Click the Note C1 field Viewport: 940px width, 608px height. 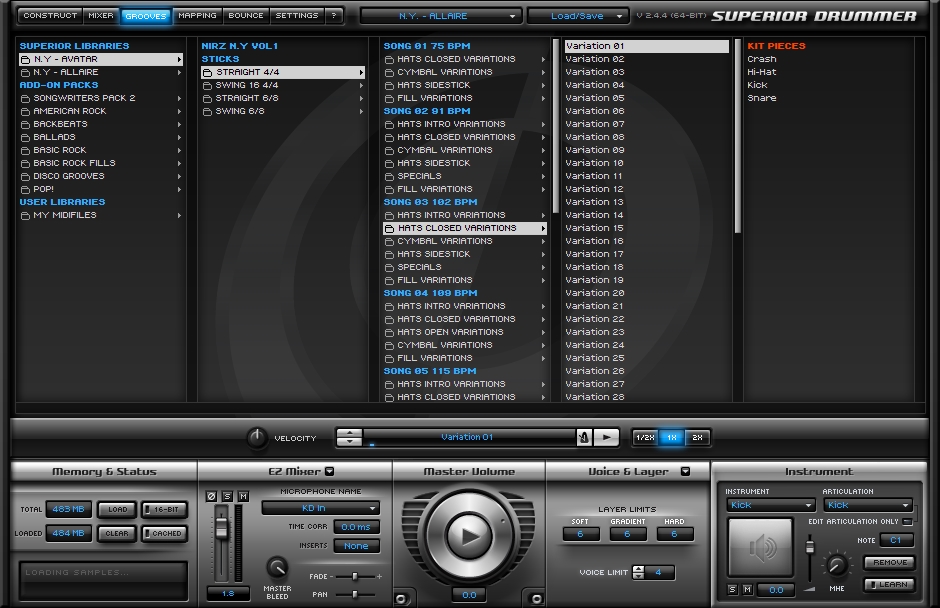tap(896, 540)
